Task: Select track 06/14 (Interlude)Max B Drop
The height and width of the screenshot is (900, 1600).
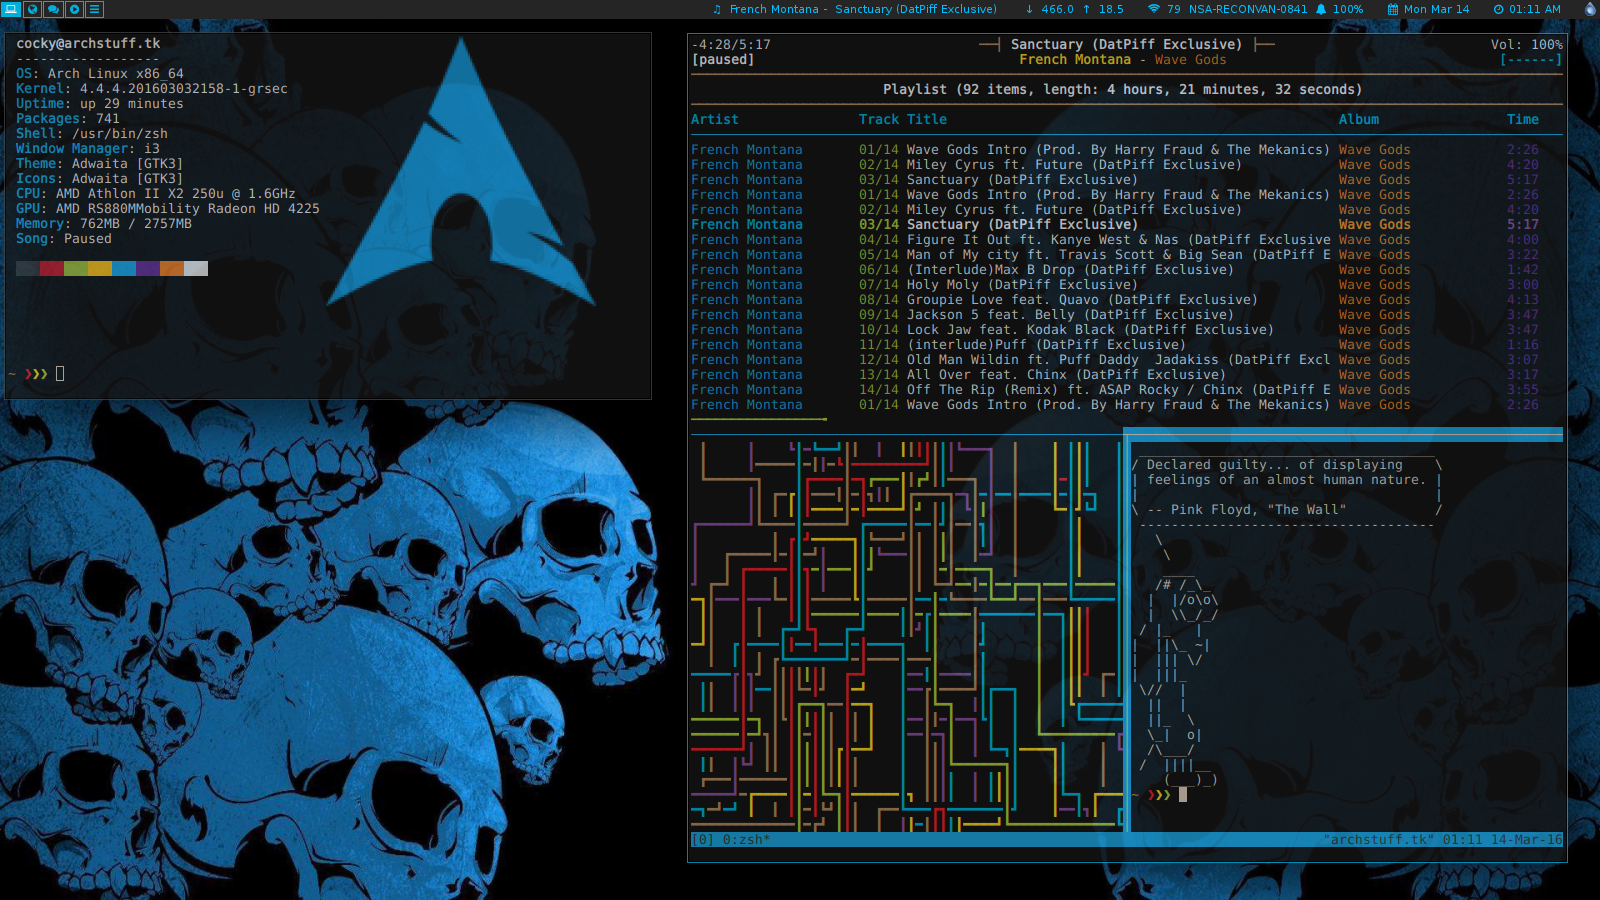Action: pyautogui.click(x=1115, y=270)
